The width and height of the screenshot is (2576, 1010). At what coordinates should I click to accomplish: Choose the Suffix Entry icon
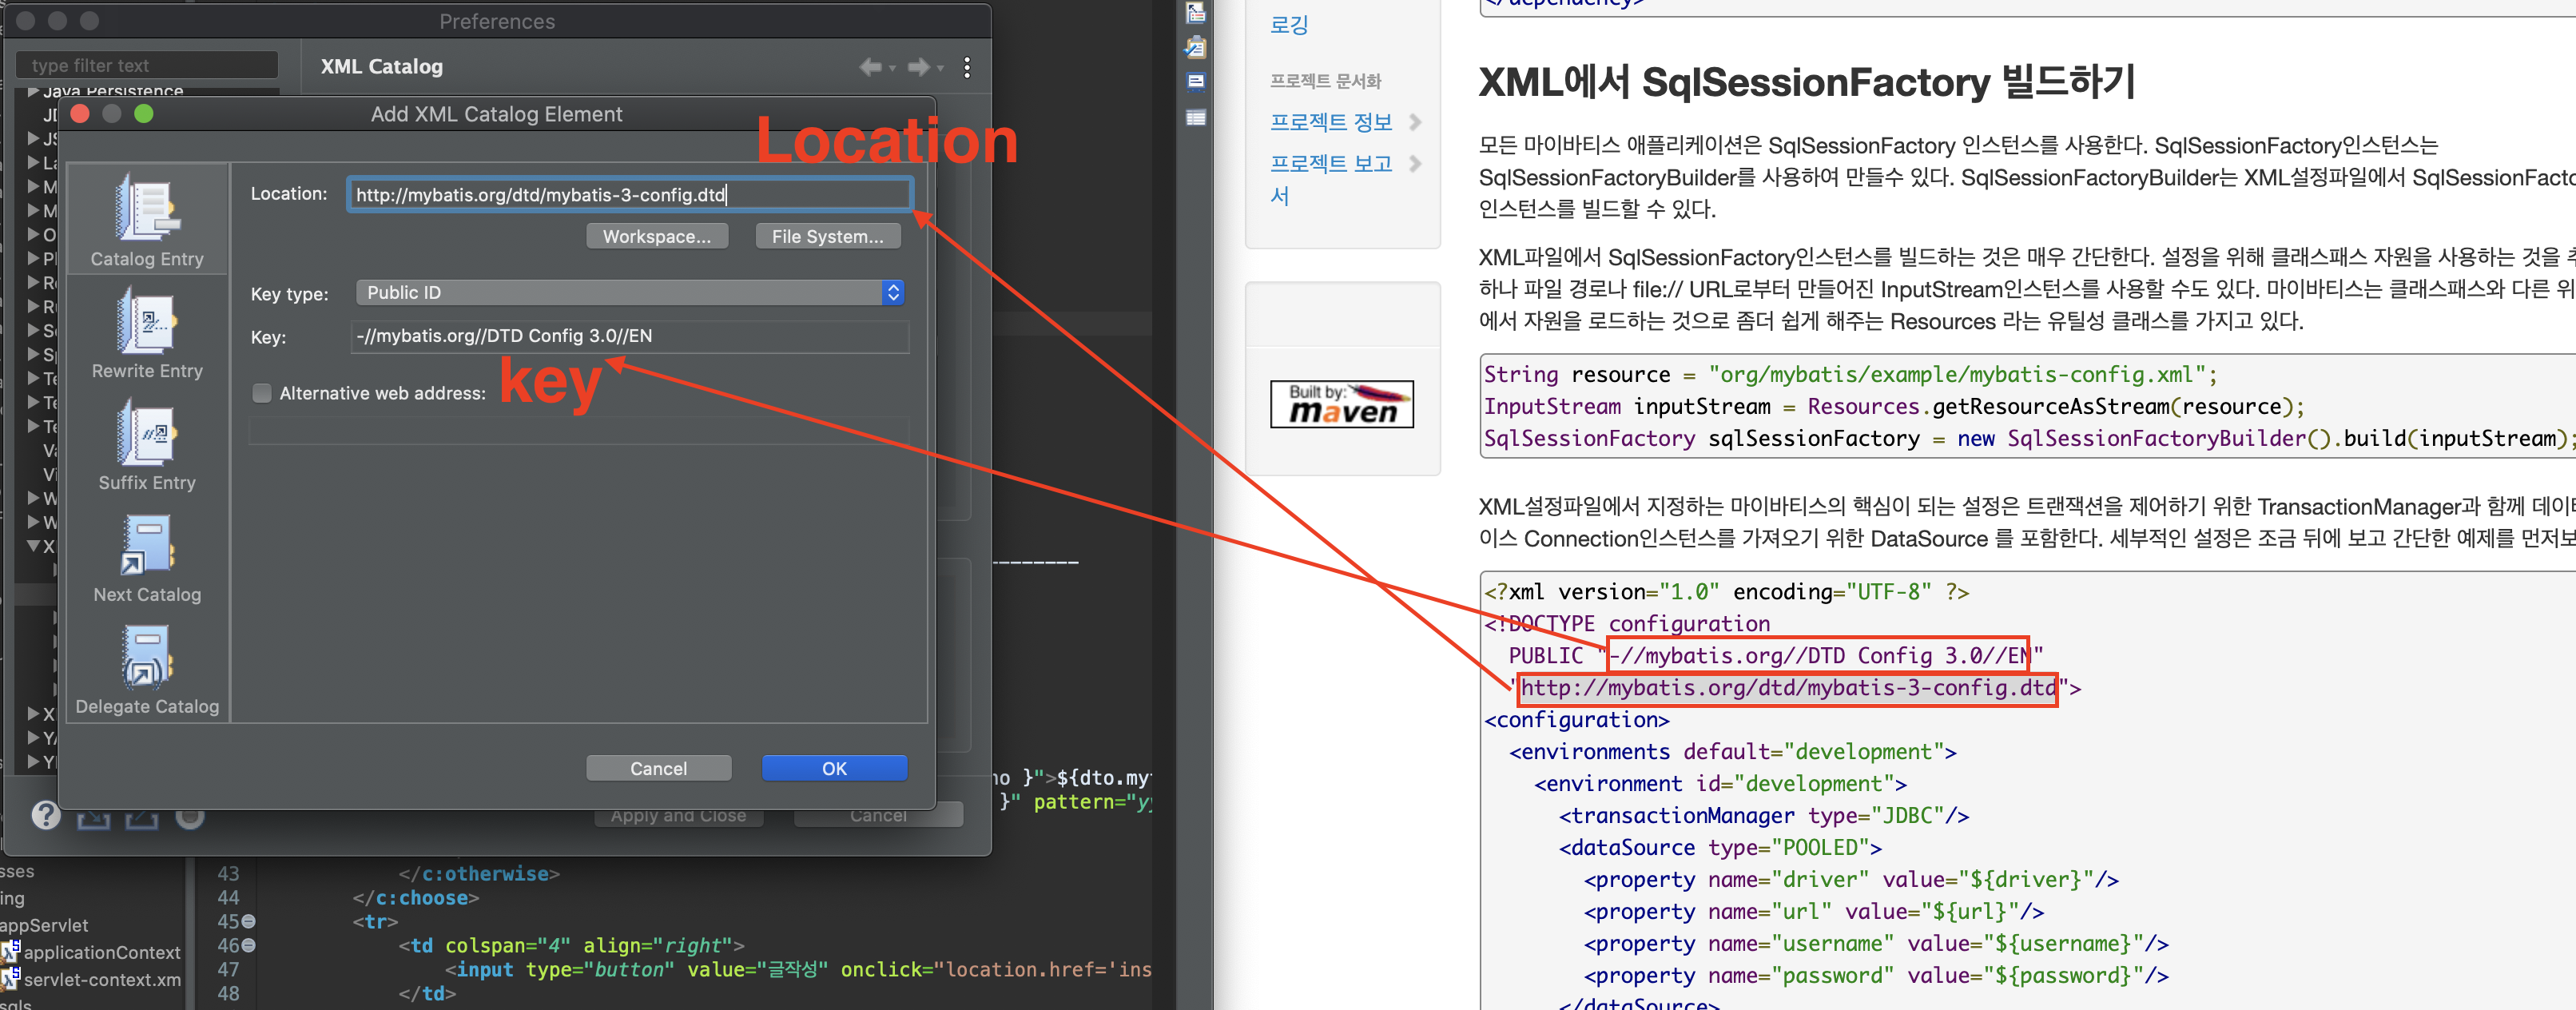(147, 433)
